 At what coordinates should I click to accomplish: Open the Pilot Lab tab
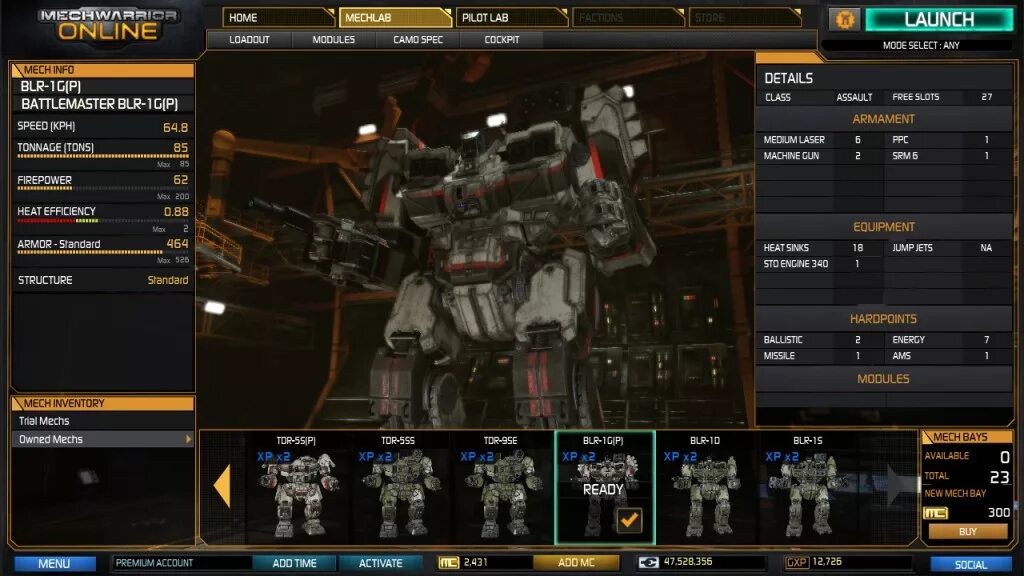[512, 18]
